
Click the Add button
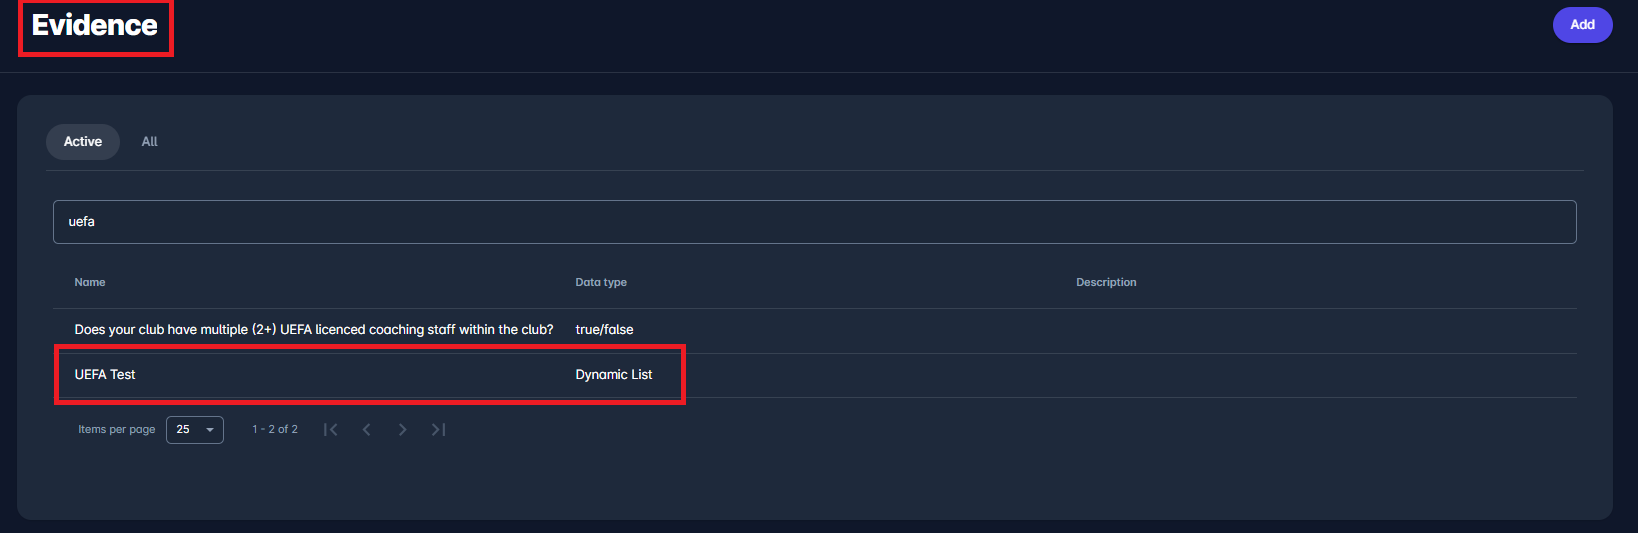[x=1582, y=25]
